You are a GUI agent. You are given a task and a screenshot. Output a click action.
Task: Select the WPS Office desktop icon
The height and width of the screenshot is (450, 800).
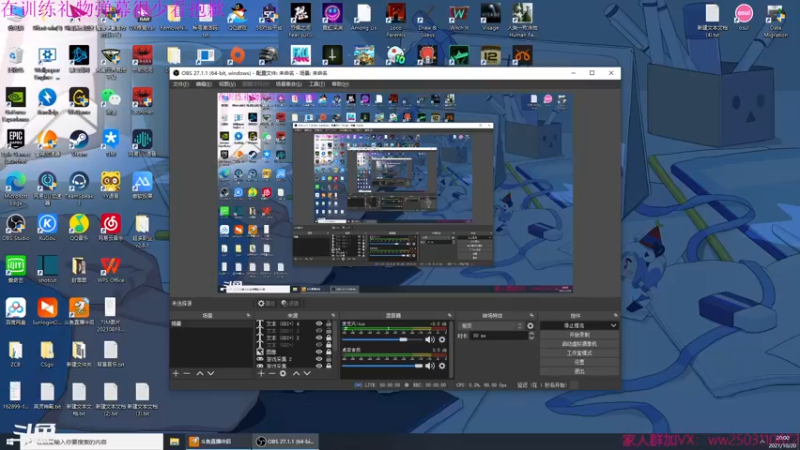[110, 269]
